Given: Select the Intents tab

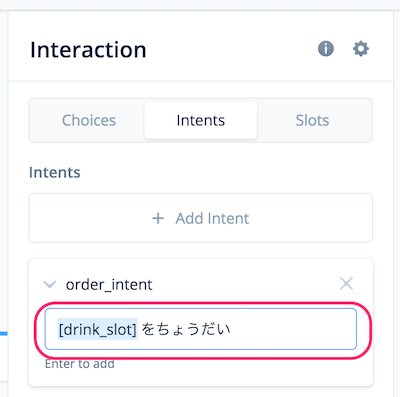Looking at the screenshot, I should coord(201,120).
